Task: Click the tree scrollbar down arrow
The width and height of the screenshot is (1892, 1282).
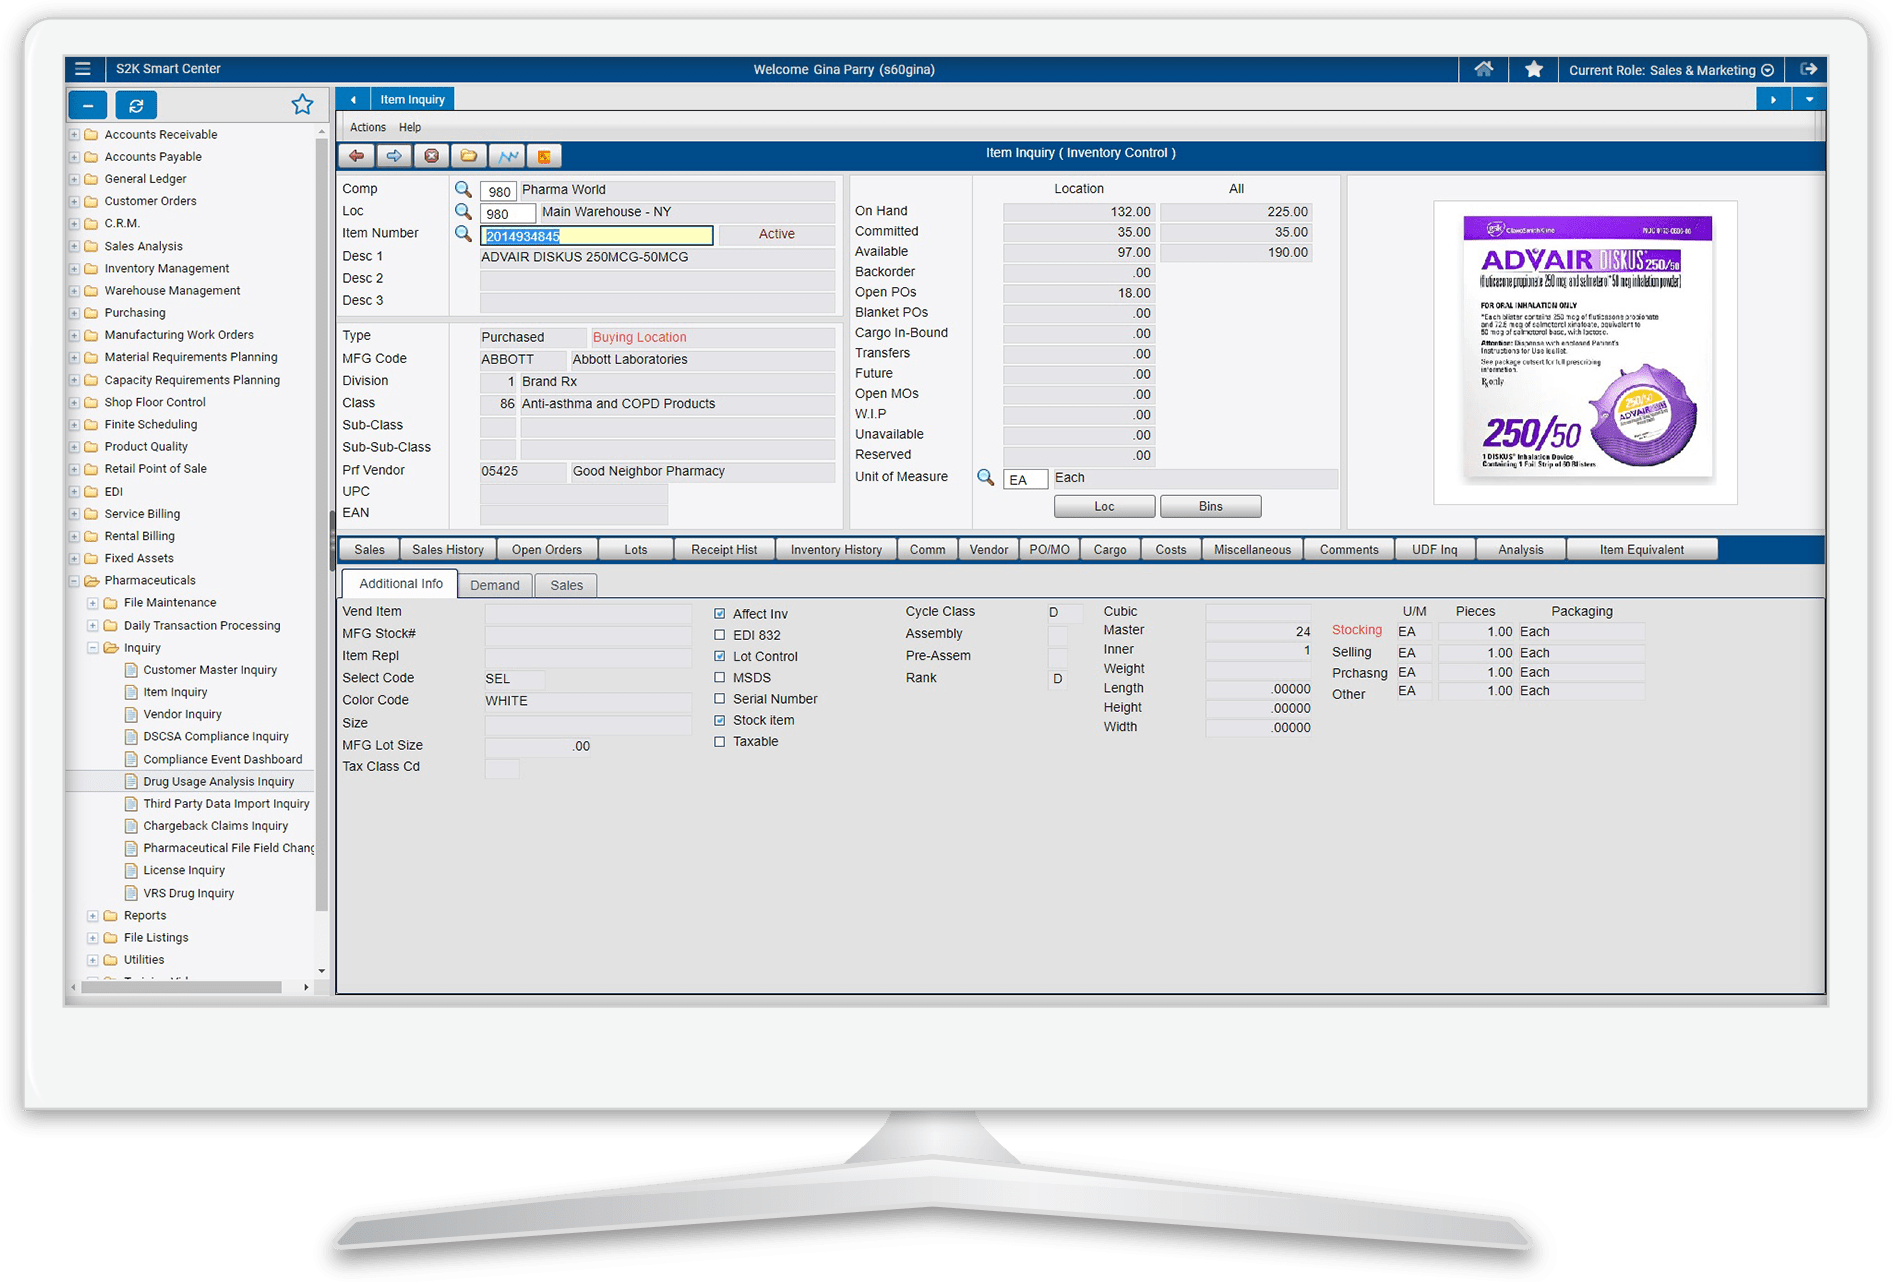Action: click(x=321, y=971)
